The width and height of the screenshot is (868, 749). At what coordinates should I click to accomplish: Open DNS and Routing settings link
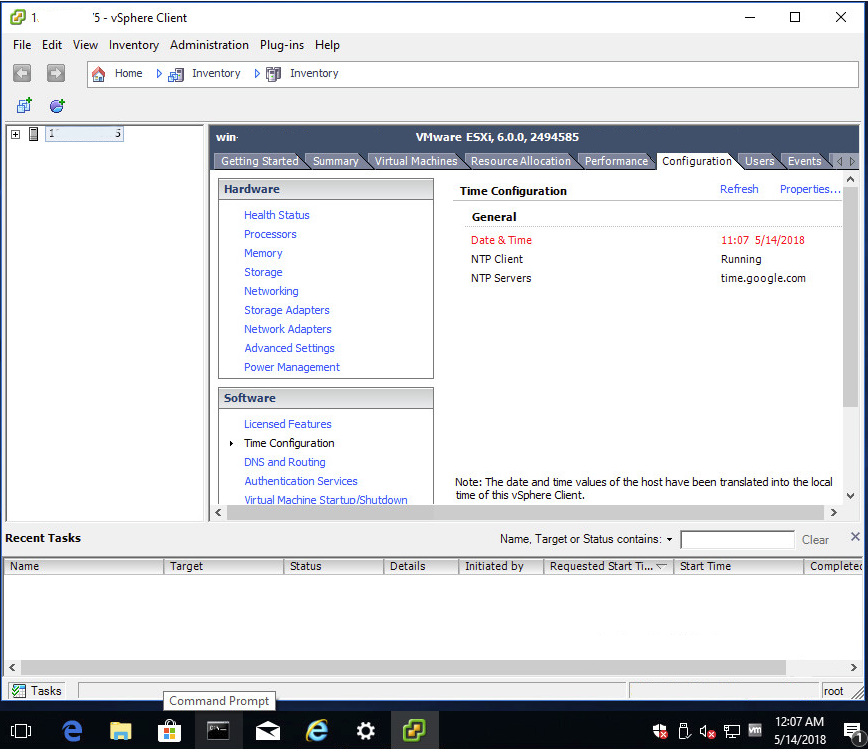[285, 462]
